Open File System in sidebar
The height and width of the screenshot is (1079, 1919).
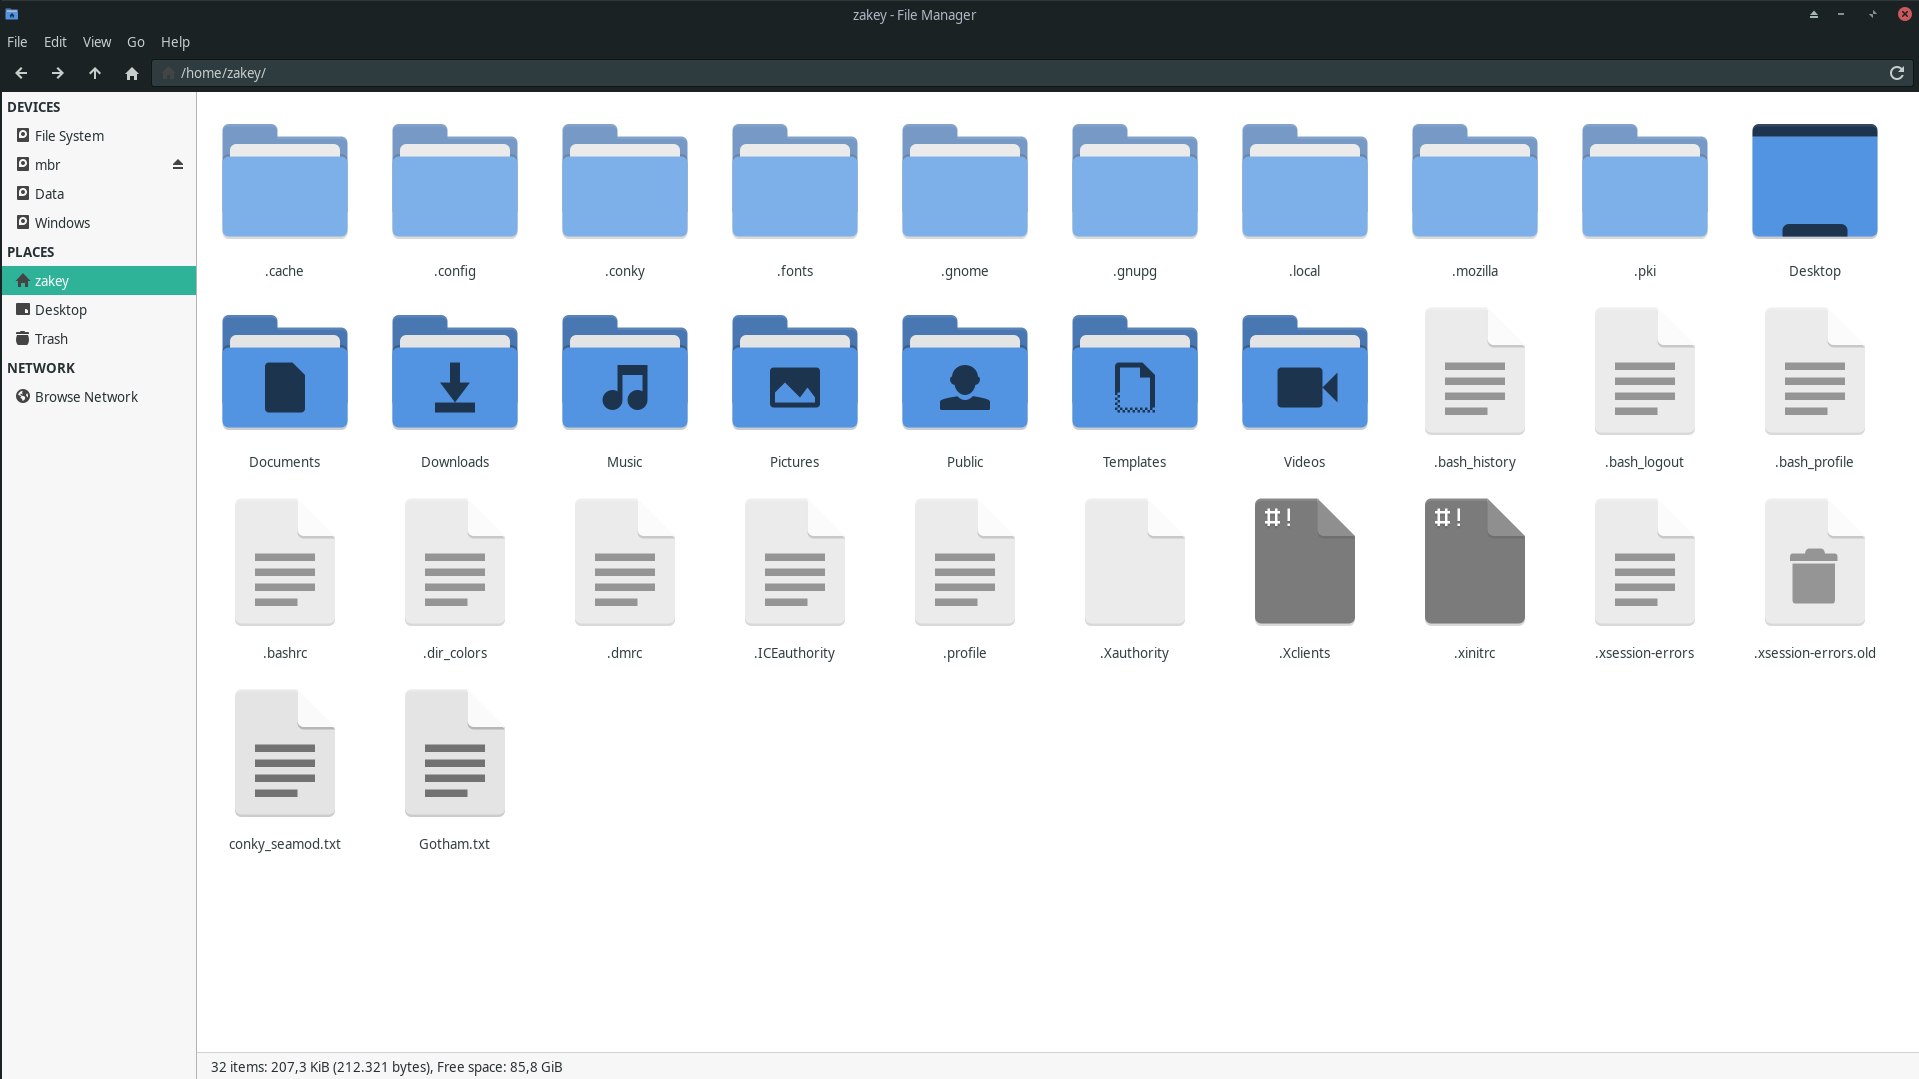coord(69,136)
